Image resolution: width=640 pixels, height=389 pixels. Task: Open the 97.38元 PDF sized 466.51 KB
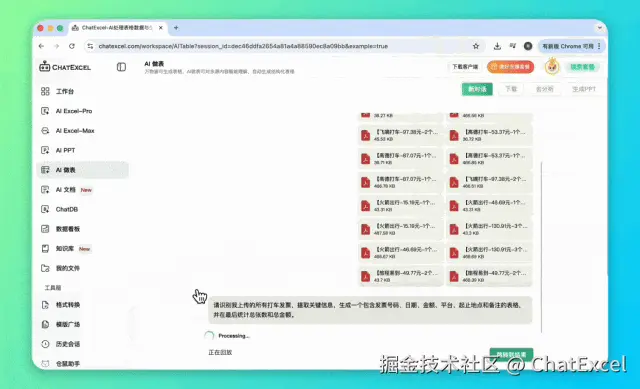click(x=489, y=182)
